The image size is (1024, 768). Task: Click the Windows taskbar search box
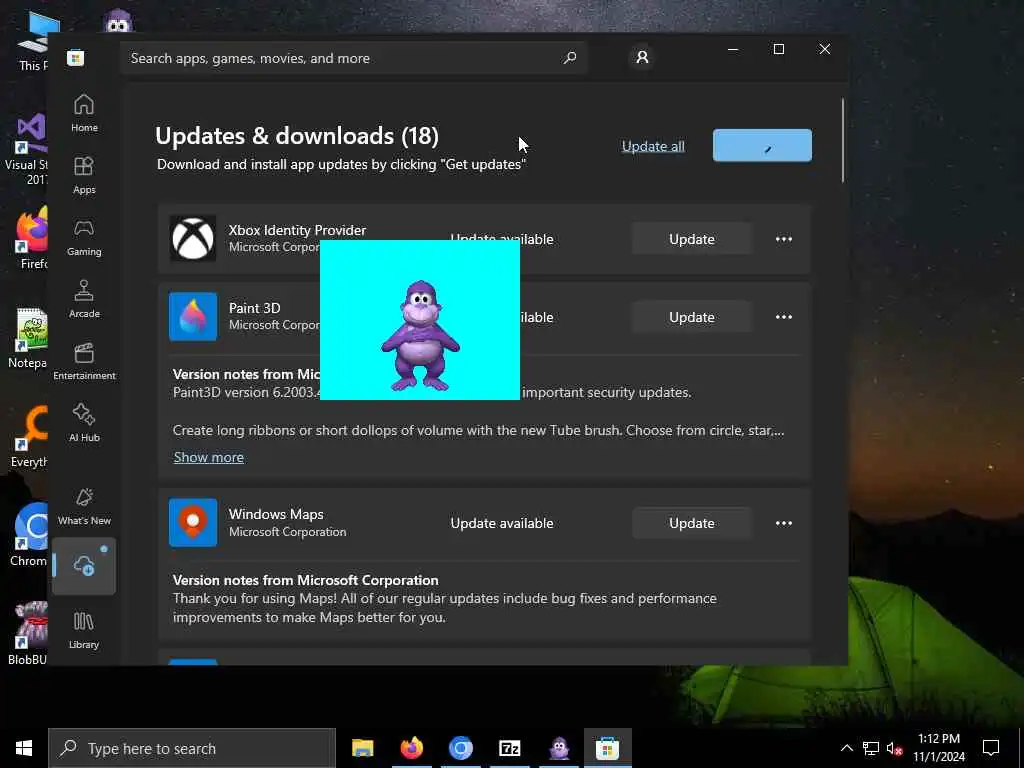(x=192, y=748)
